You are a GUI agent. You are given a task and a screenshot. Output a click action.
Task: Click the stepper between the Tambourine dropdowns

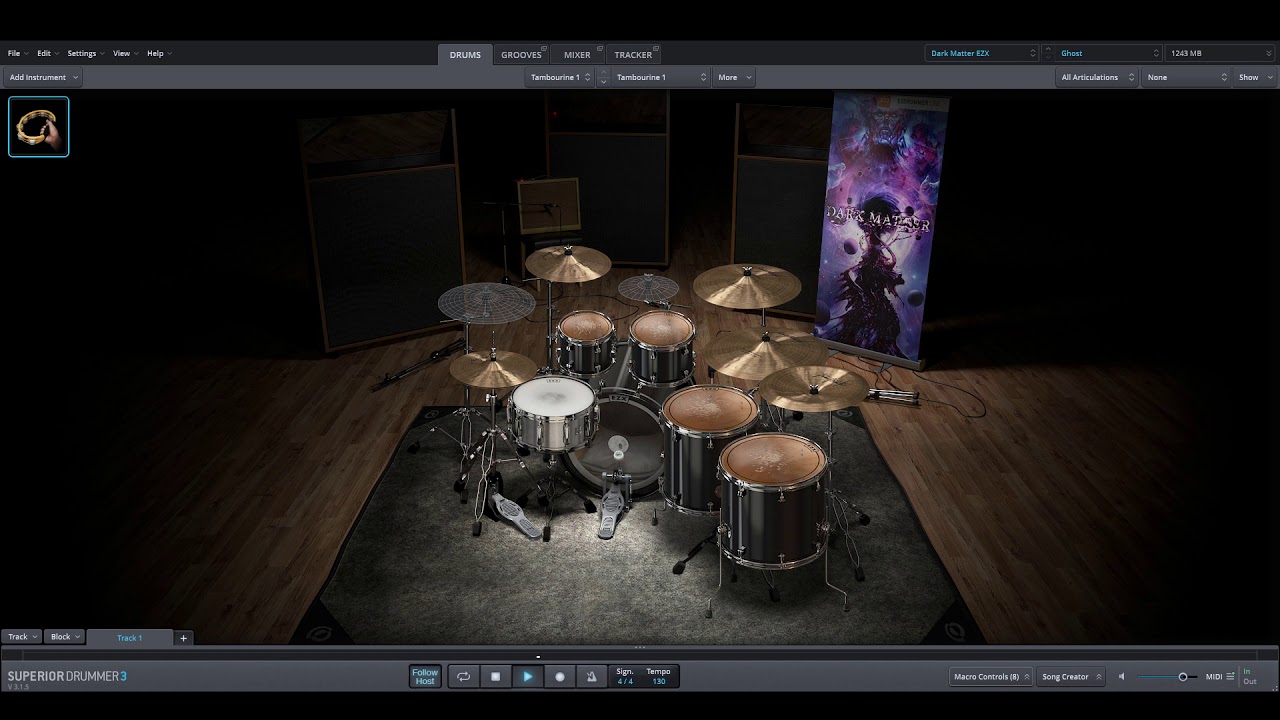603,77
